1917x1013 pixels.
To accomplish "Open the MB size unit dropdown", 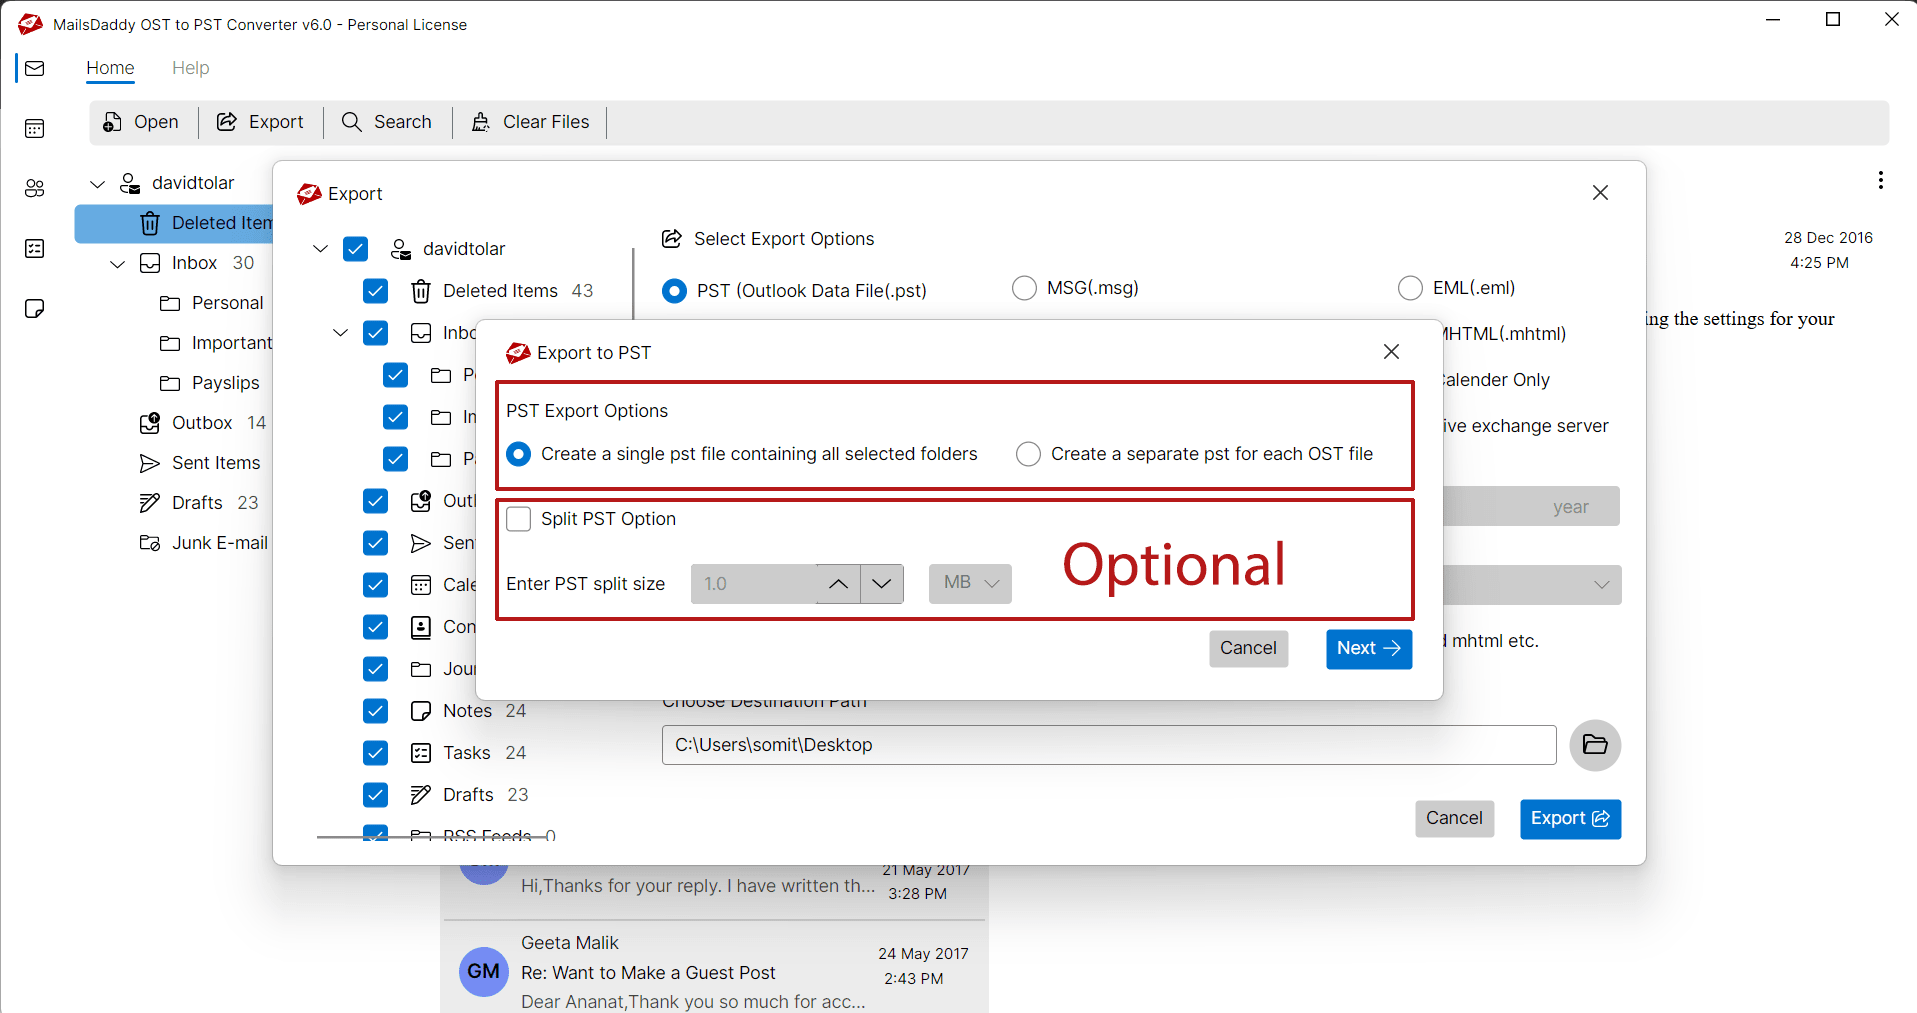I will 970,583.
